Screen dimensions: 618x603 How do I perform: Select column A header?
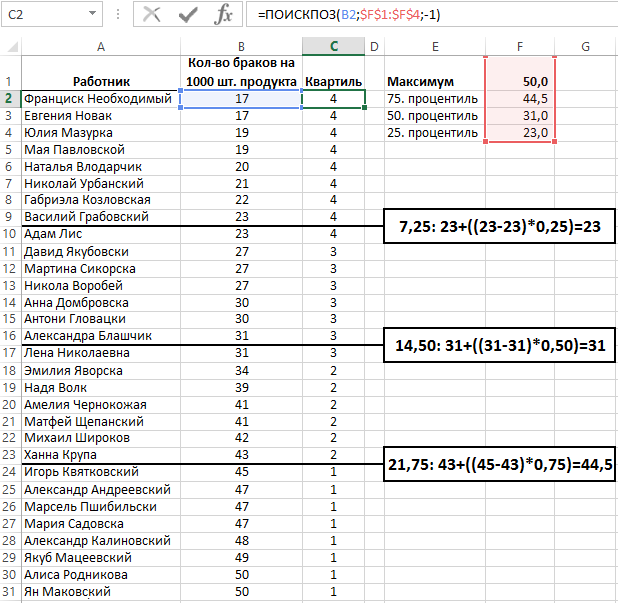(100, 47)
